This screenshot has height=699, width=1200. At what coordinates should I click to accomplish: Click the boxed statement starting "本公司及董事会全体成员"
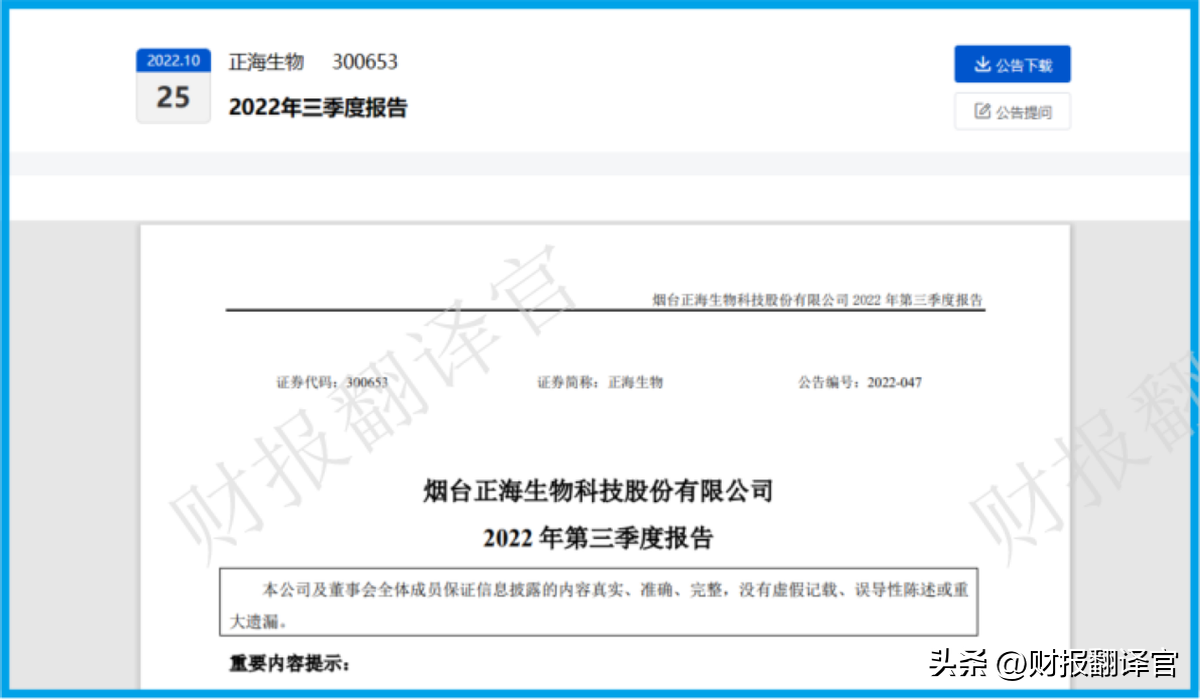(599, 604)
